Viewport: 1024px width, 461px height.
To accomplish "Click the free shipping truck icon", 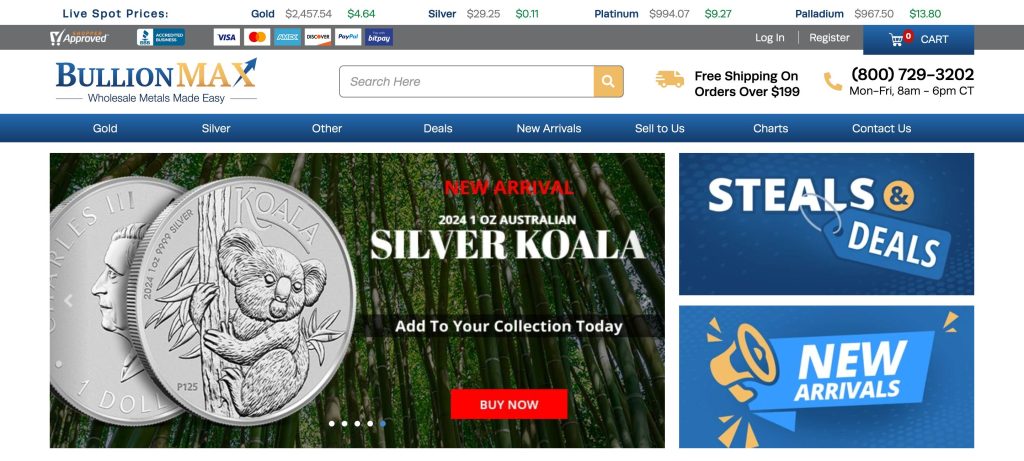I will pos(669,80).
